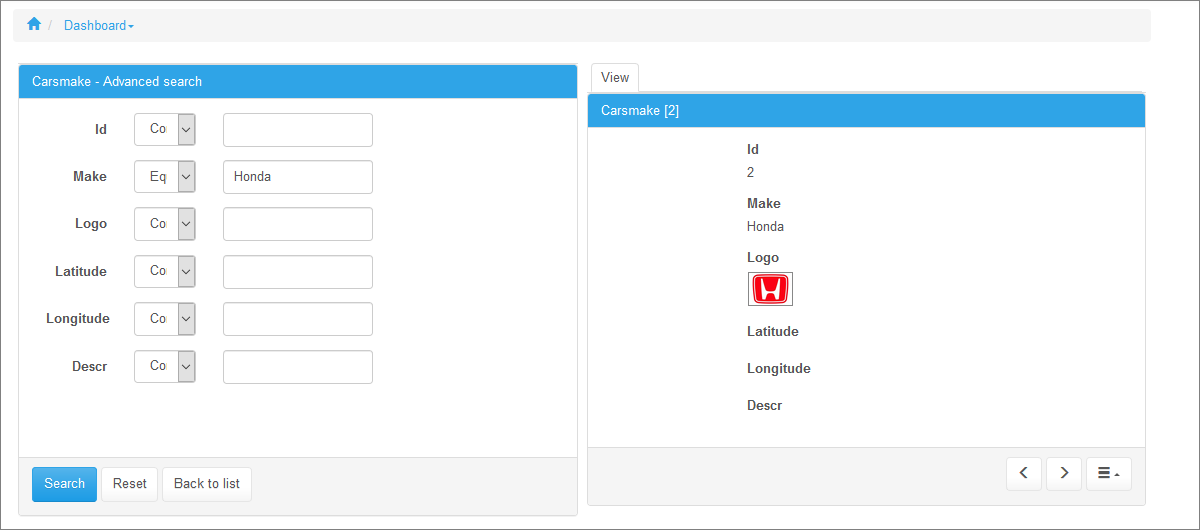Click the Logo label in view panel
The width and height of the screenshot is (1200, 530).
[763, 257]
